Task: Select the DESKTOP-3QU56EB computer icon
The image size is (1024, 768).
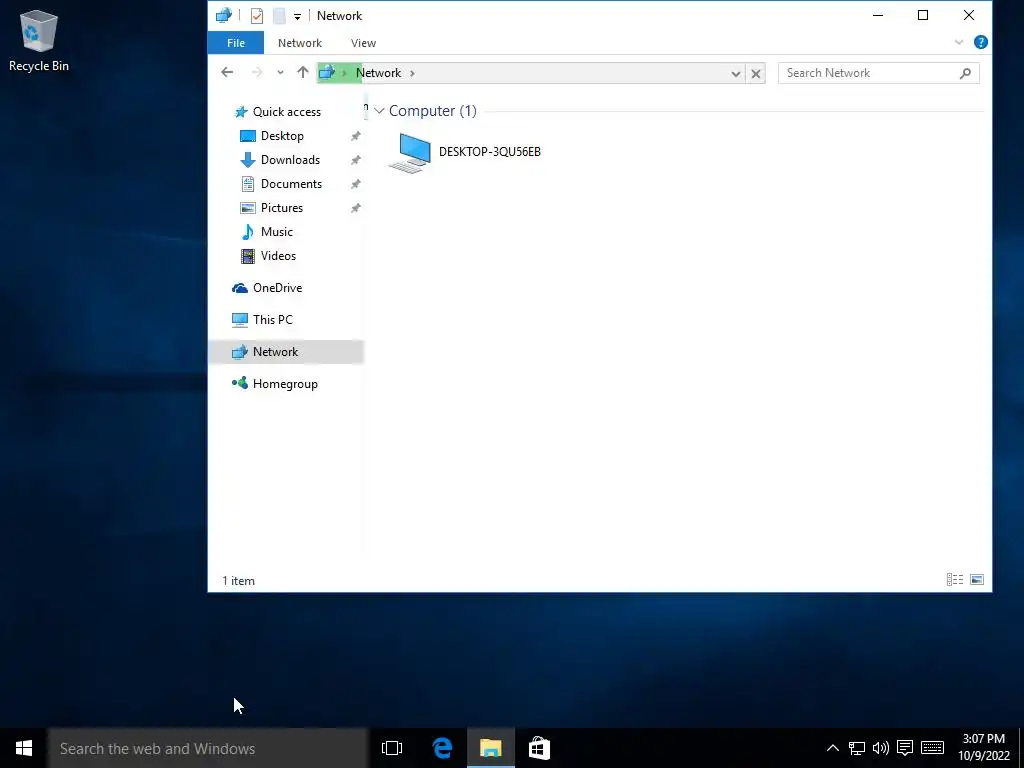Action: [x=409, y=153]
